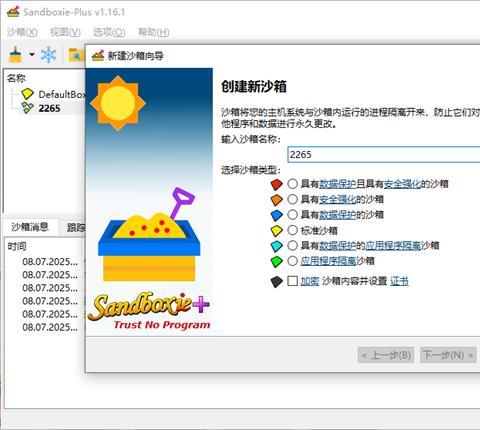Image resolution: width=480 pixels, height=430 pixels.
Task: Open 数据保护 link in the red box option
Action: [338, 184]
